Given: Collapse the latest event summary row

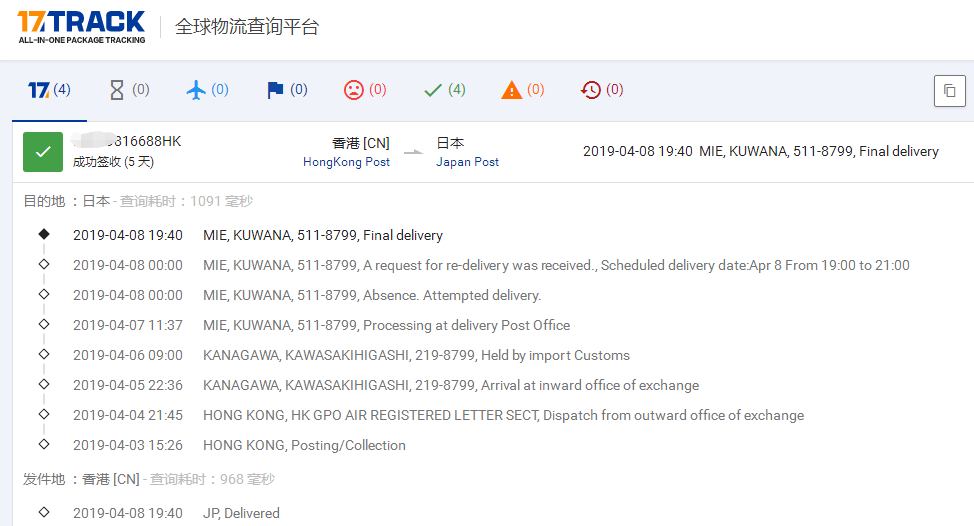Looking at the screenshot, I should click(760, 152).
